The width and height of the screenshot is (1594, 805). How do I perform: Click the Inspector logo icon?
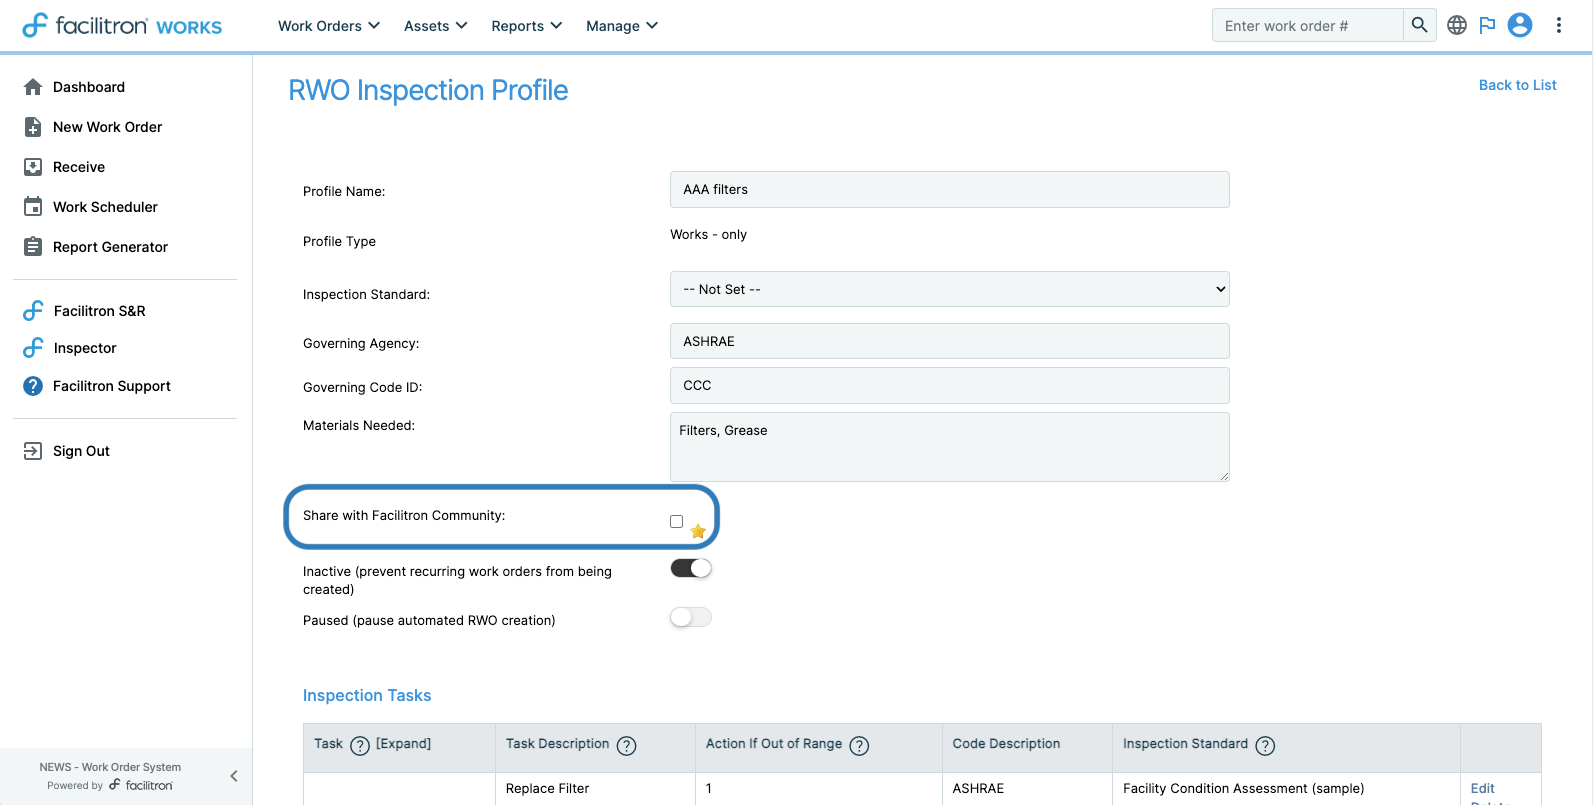(33, 348)
